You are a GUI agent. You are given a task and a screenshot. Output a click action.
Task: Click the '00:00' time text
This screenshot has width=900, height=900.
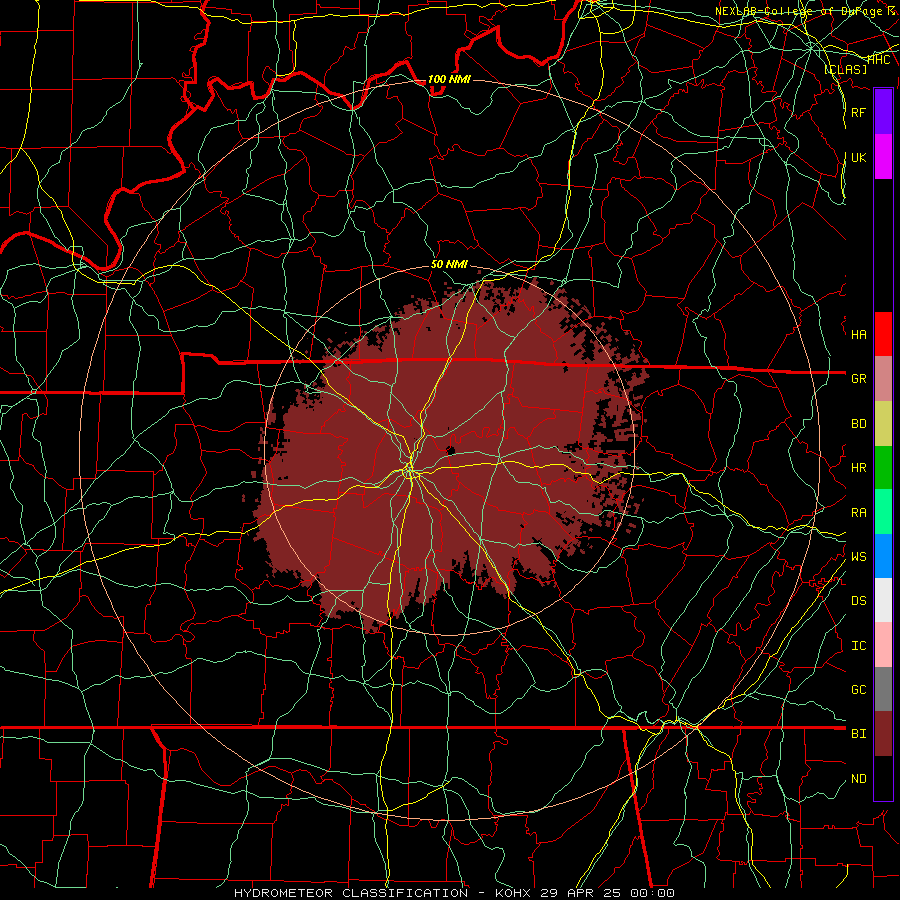click(x=652, y=893)
